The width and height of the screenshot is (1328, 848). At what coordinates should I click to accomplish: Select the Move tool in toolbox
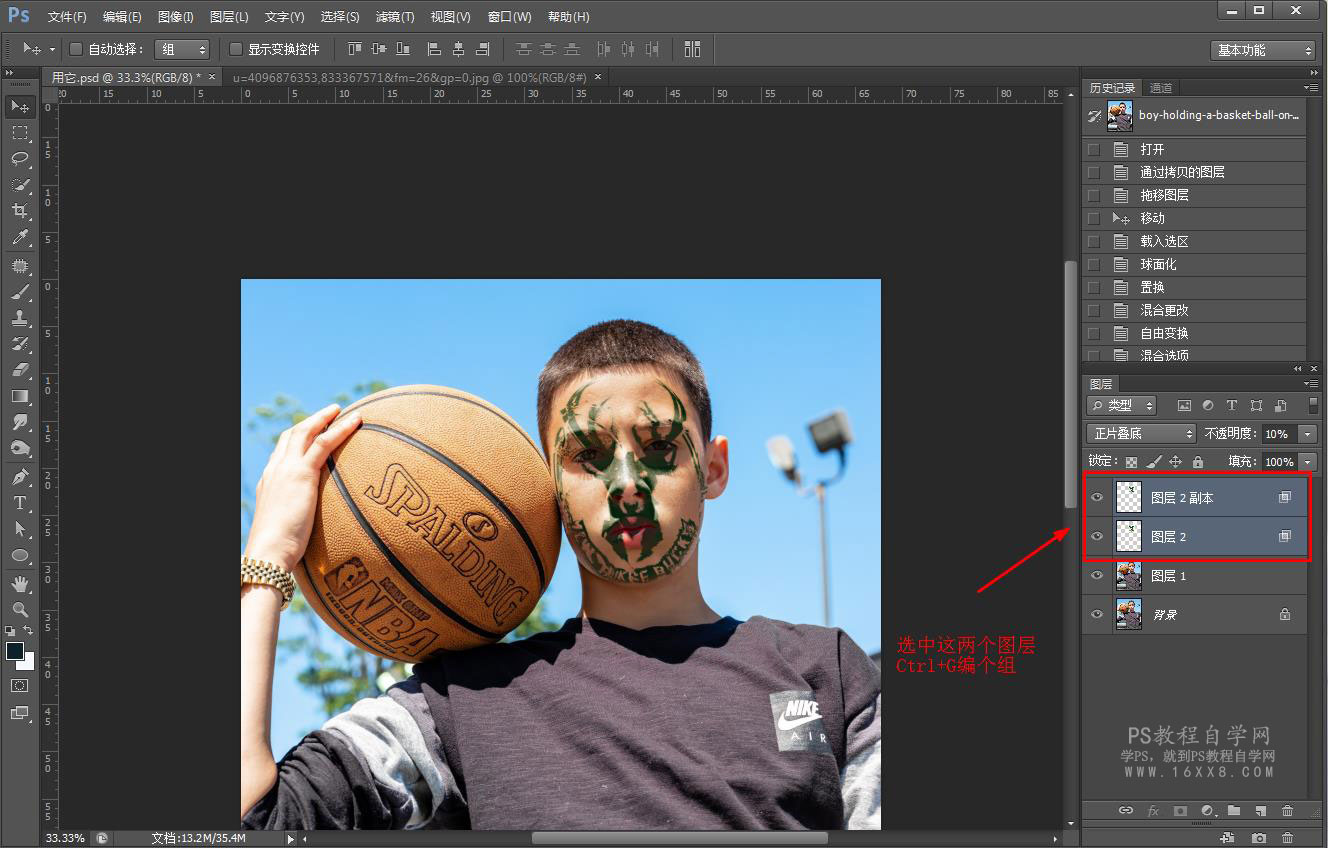click(x=20, y=106)
